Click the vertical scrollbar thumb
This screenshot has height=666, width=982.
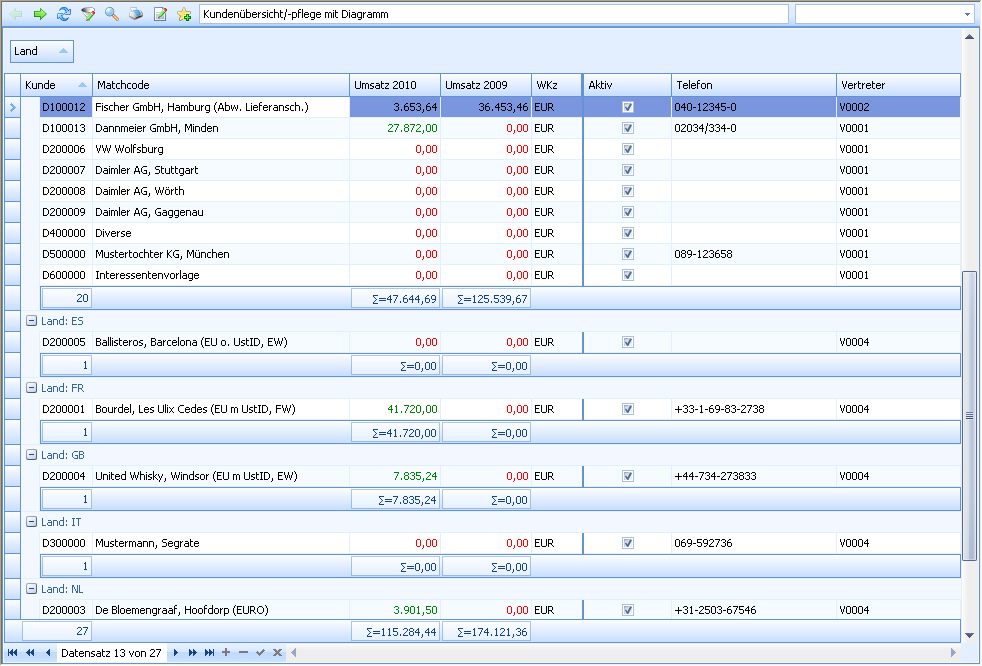point(969,415)
